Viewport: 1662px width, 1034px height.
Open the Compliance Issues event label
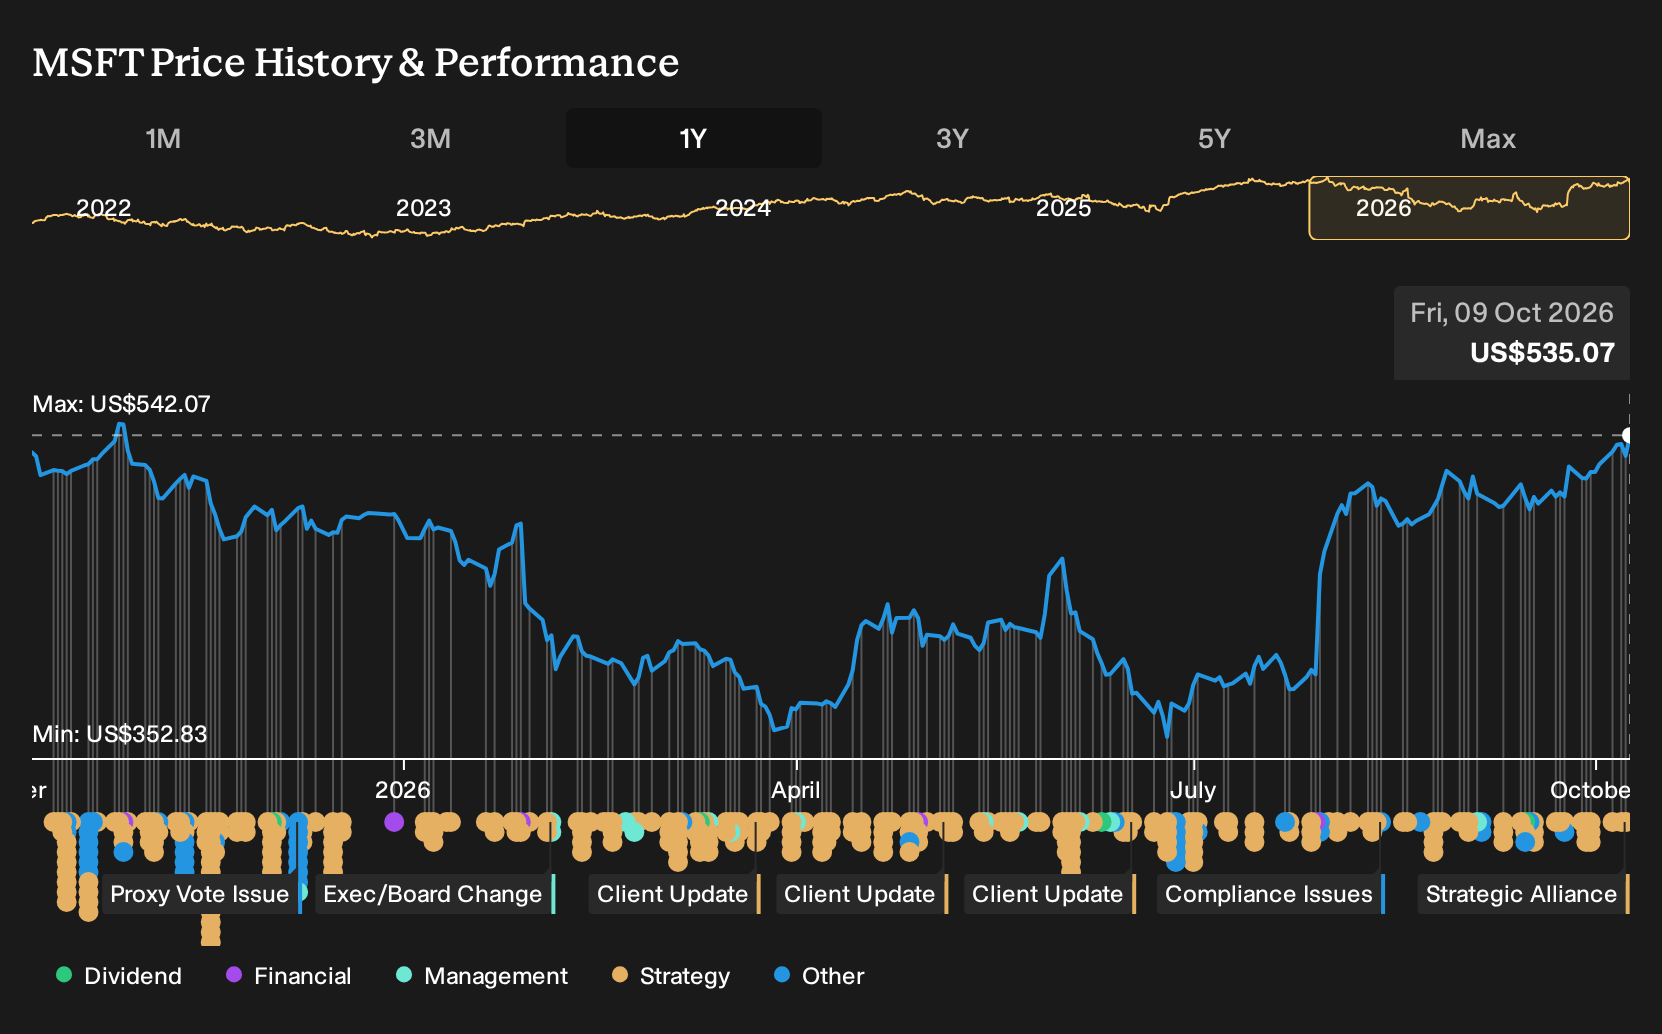[1269, 894]
